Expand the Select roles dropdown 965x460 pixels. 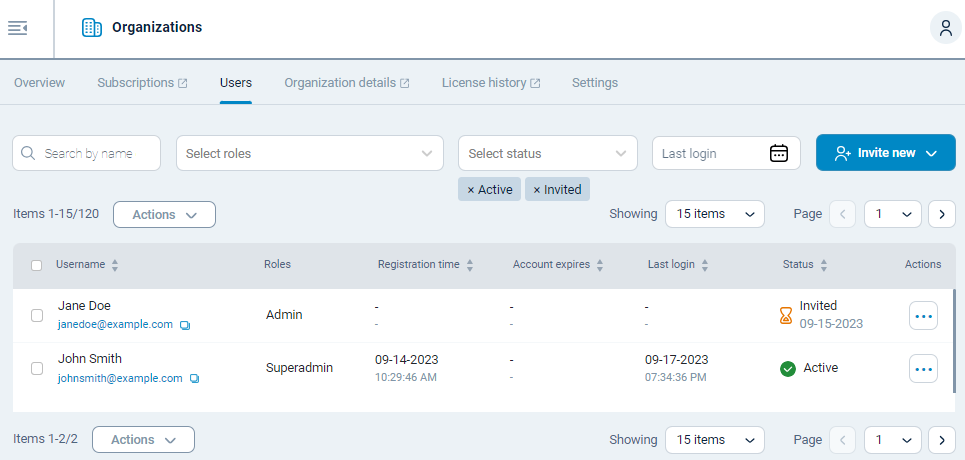(x=310, y=153)
